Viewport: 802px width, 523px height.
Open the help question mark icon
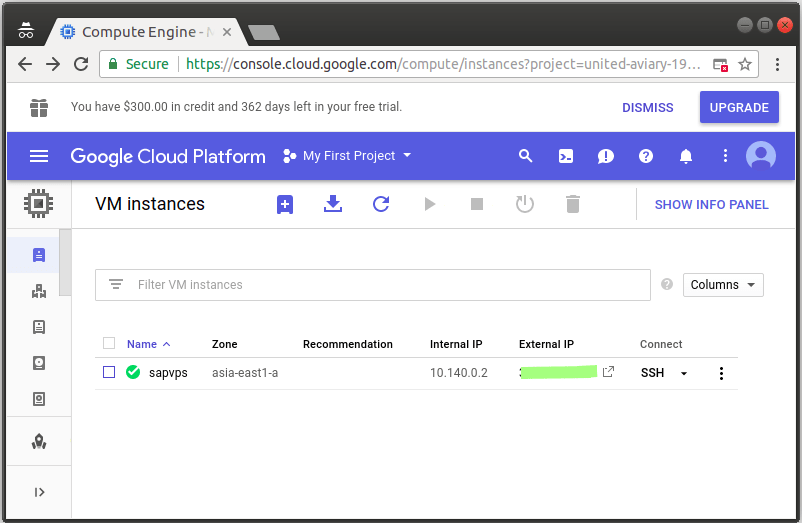point(646,156)
